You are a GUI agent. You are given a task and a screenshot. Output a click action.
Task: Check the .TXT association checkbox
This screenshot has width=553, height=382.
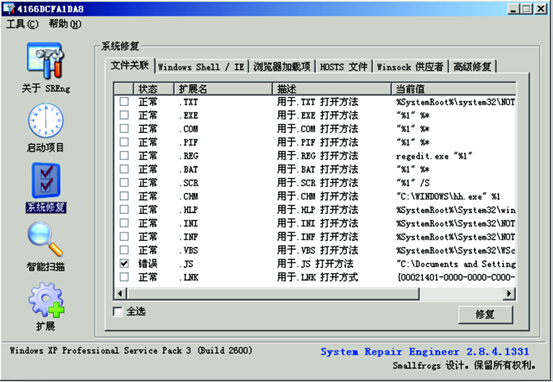pos(124,102)
